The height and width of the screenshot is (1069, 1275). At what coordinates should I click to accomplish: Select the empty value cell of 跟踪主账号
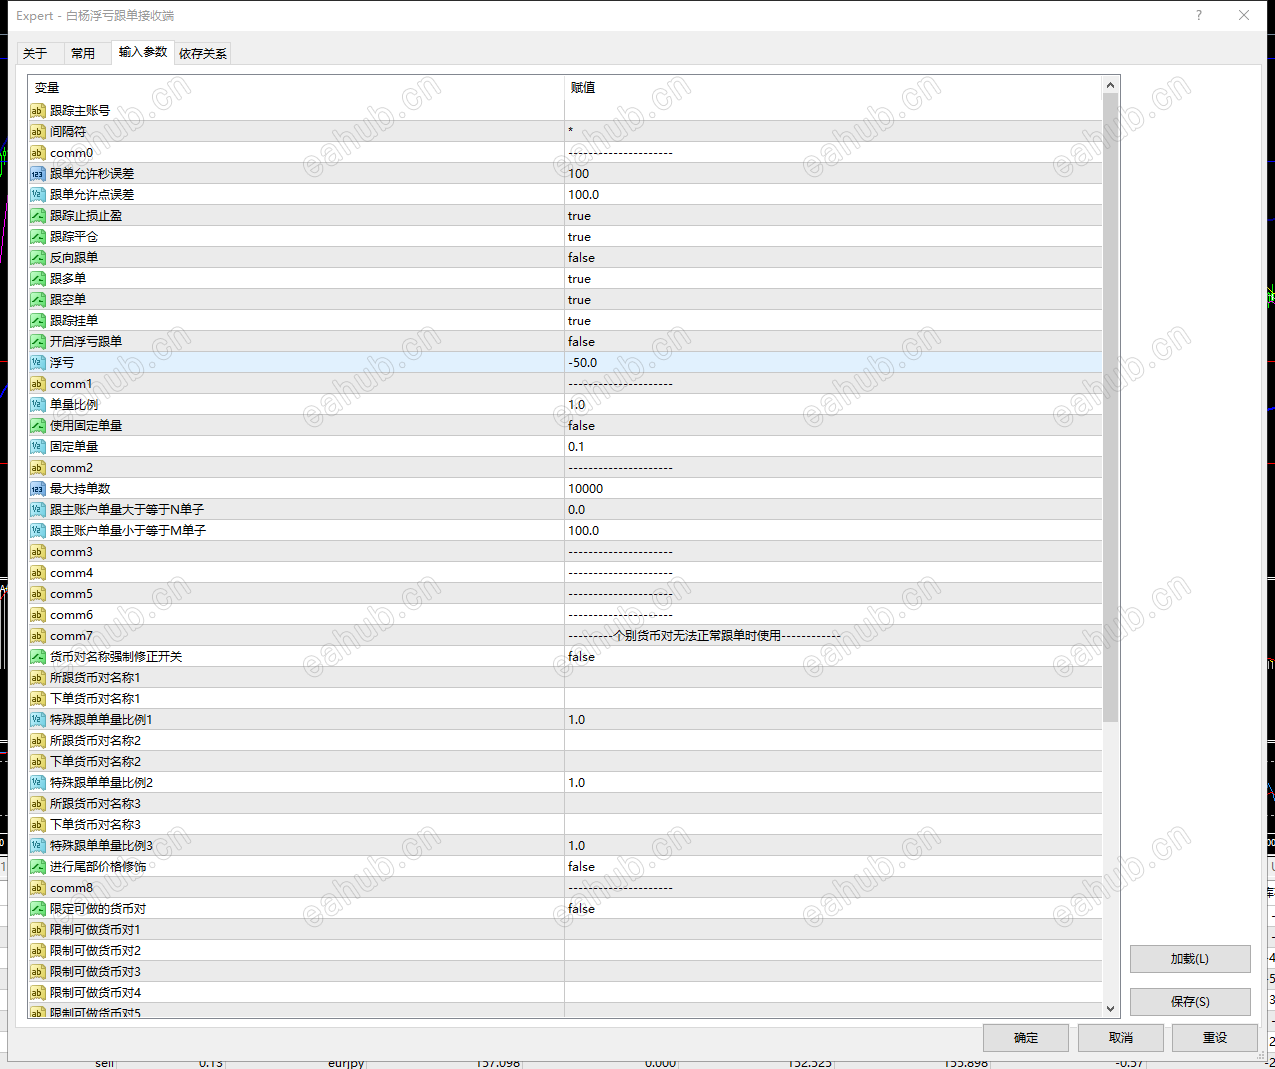(833, 111)
